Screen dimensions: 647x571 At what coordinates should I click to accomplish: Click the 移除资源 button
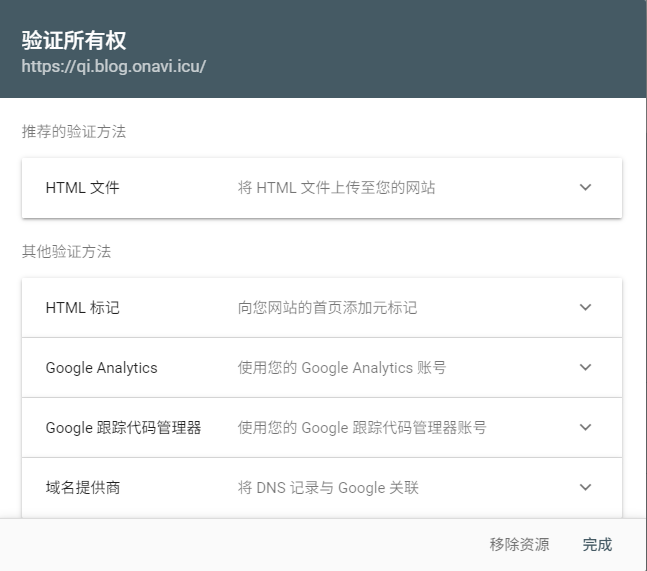pos(519,544)
